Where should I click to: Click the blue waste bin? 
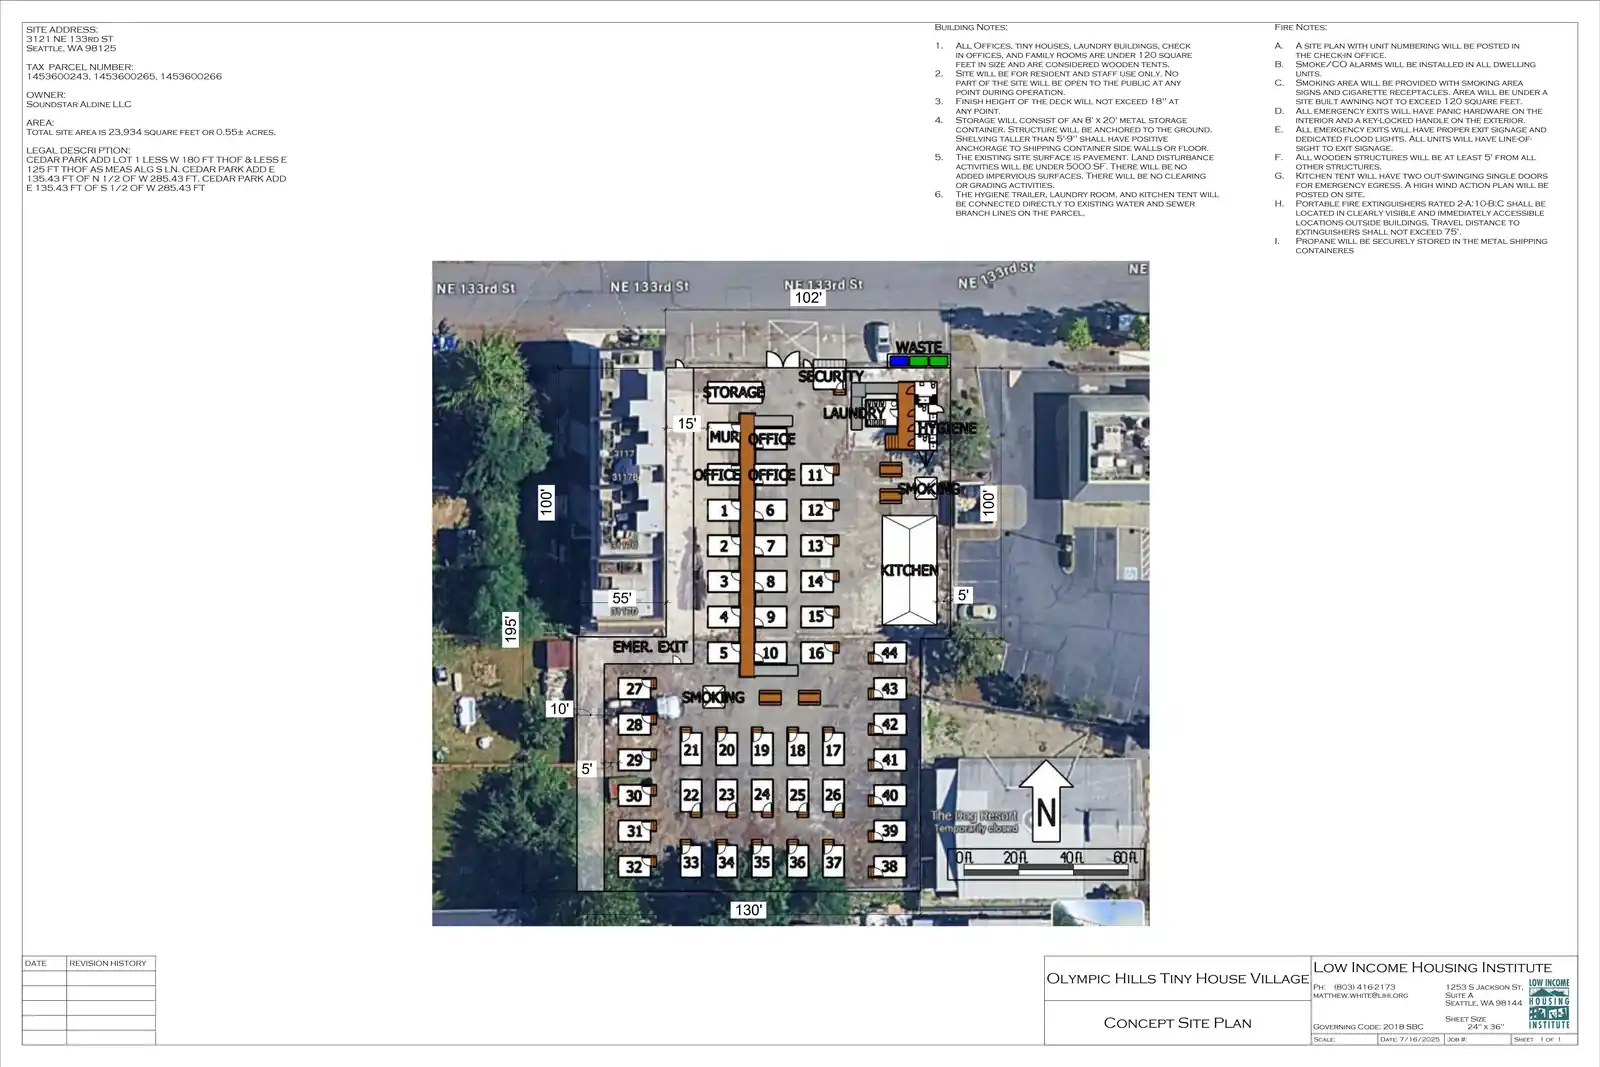click(899, 361)
